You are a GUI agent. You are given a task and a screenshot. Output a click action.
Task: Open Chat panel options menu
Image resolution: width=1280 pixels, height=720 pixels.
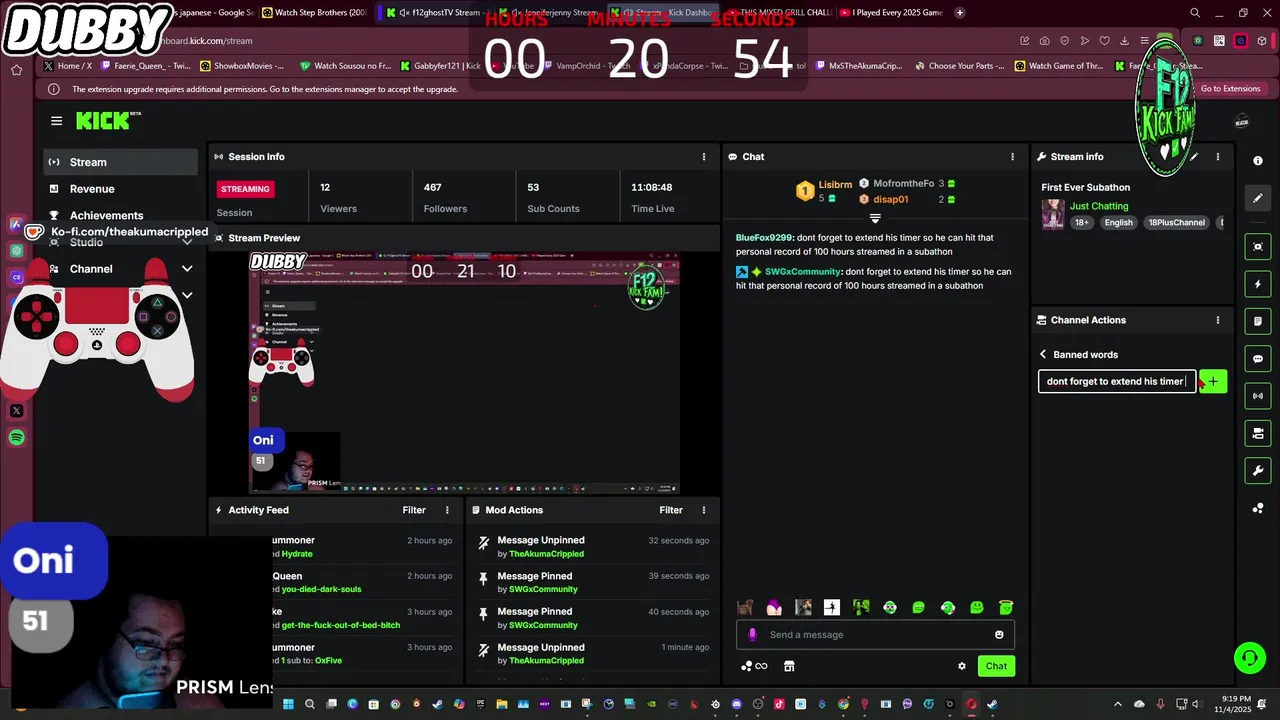click(1012, 157)
